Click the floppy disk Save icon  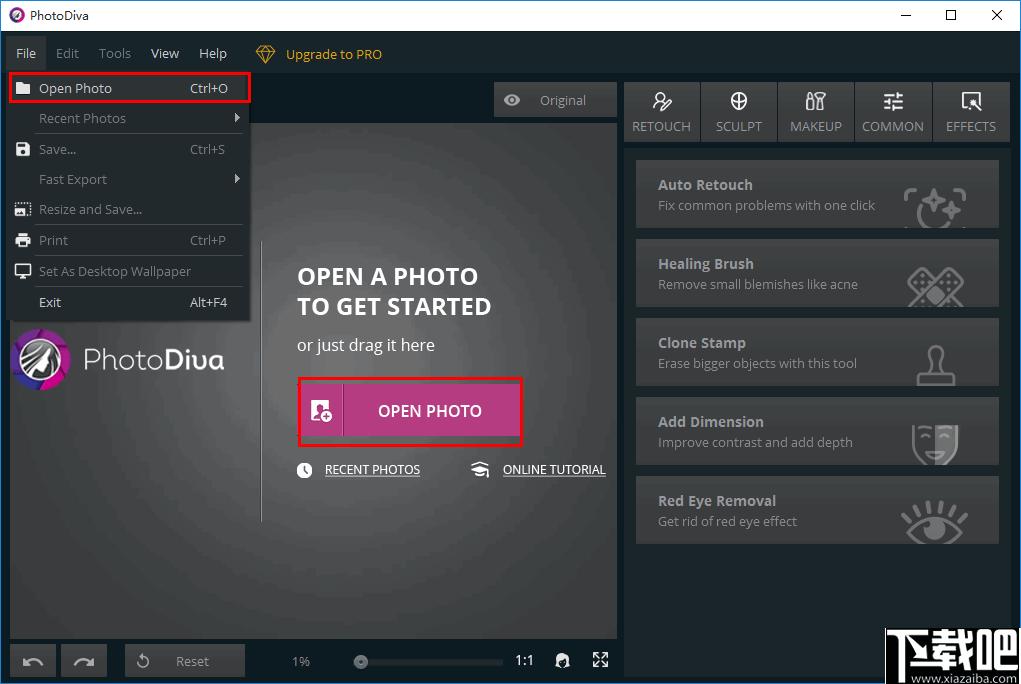(x=23, y=149)
